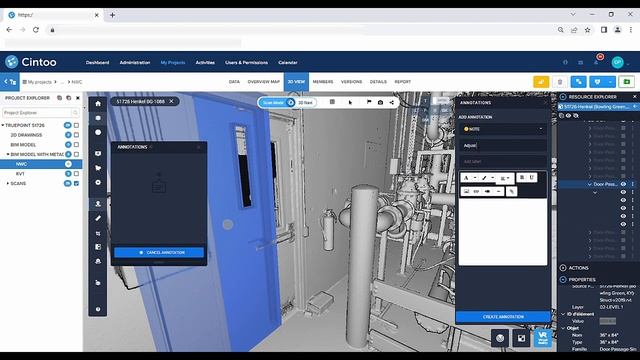The image size is (640, 360).
Task: Check the RVT checkbox
Action: (x=76, y=174)
